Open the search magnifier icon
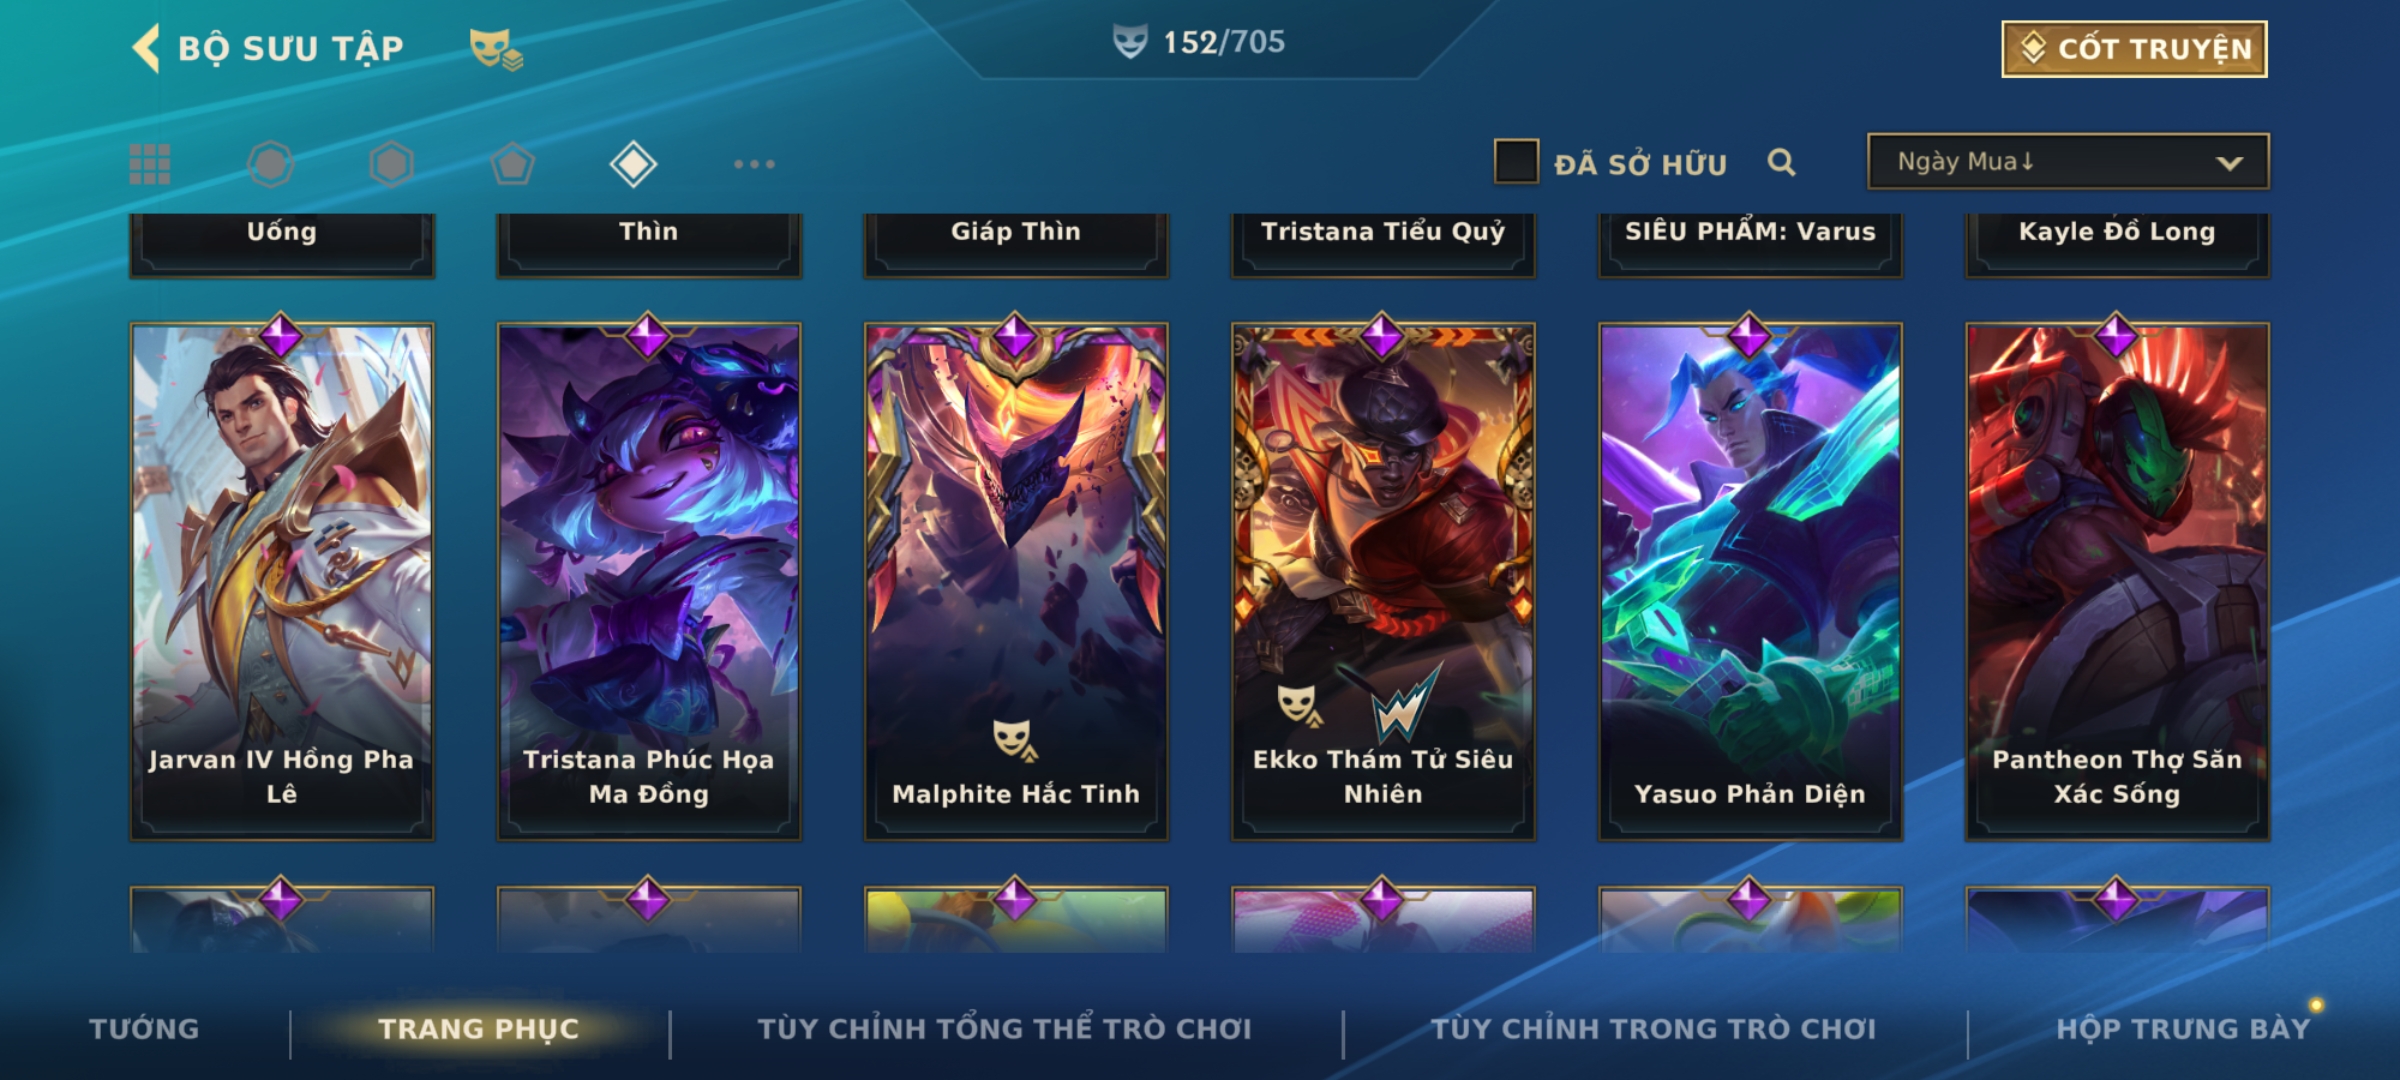This screenshot has height=1080, width=2400. pyautogui.click(x=1781, y=162)
